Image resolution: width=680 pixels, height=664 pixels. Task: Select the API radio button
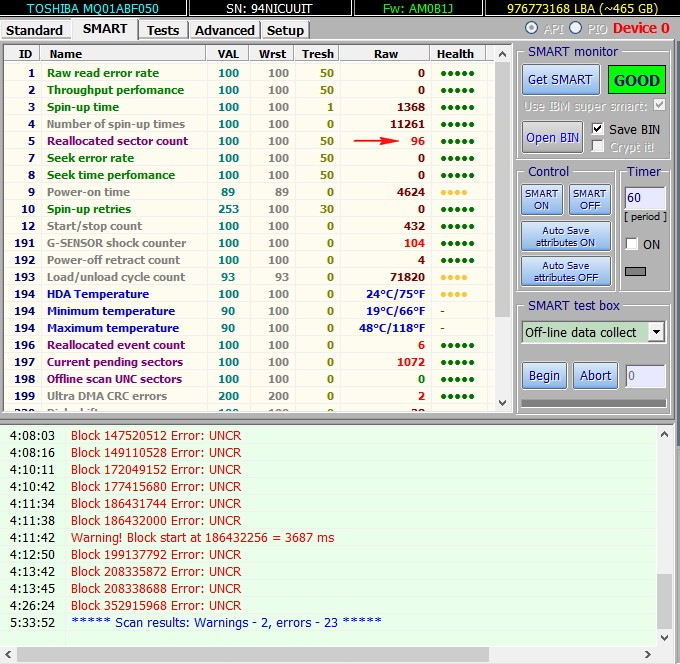click(x=530, y=28)
